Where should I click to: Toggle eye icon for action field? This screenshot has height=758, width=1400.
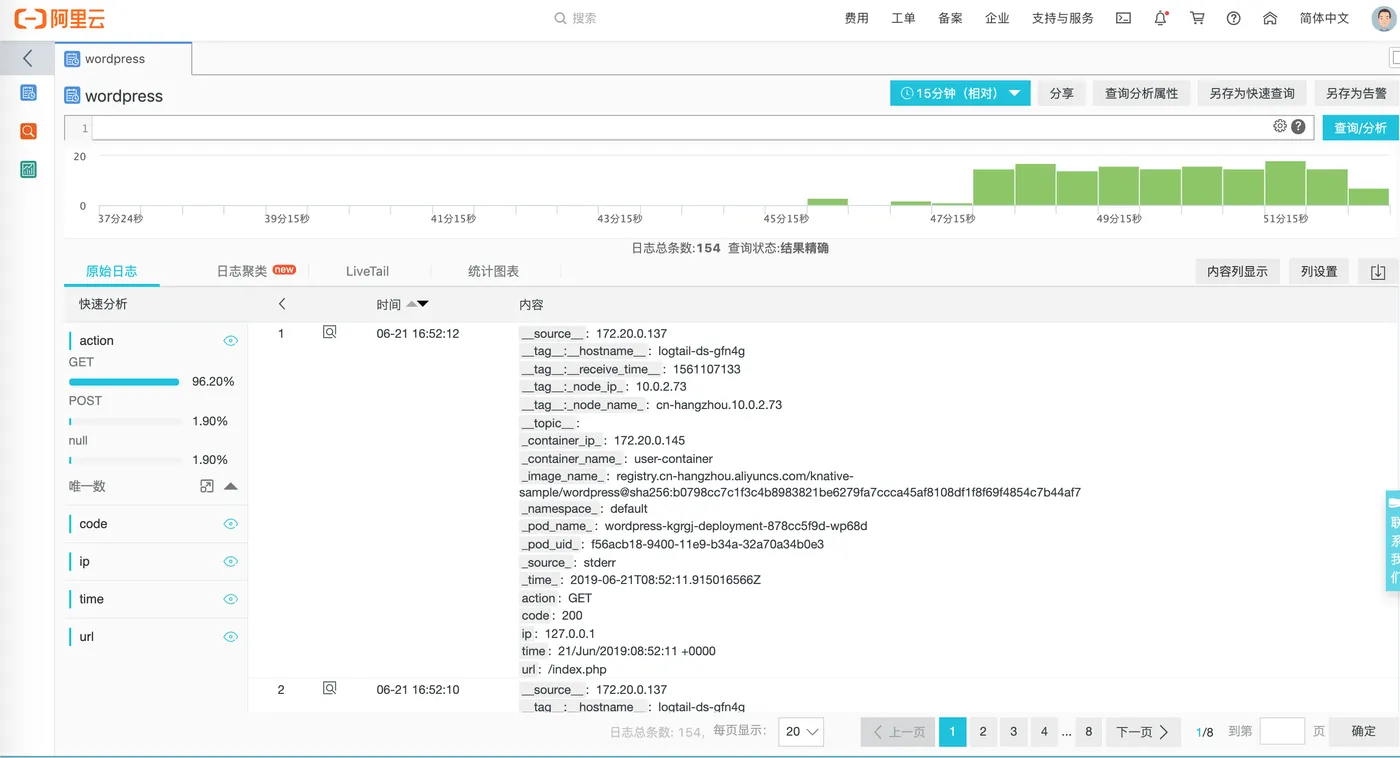pyautogui.click(x=231, y=341)
